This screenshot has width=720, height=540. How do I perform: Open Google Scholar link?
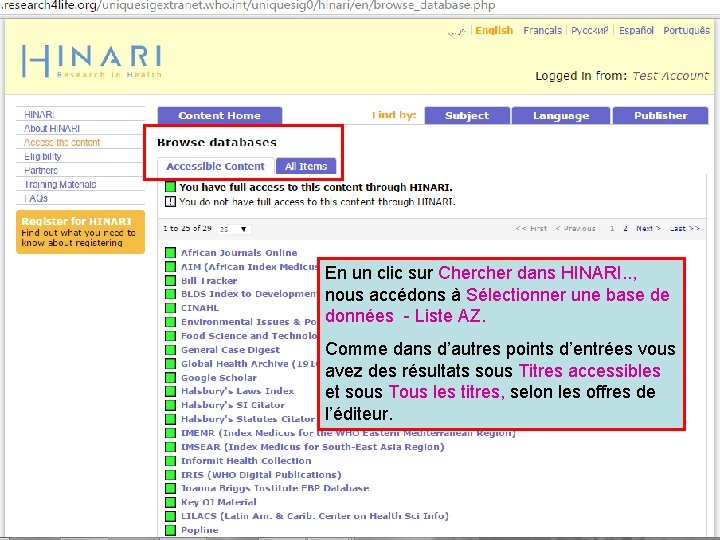pos(219,378)
